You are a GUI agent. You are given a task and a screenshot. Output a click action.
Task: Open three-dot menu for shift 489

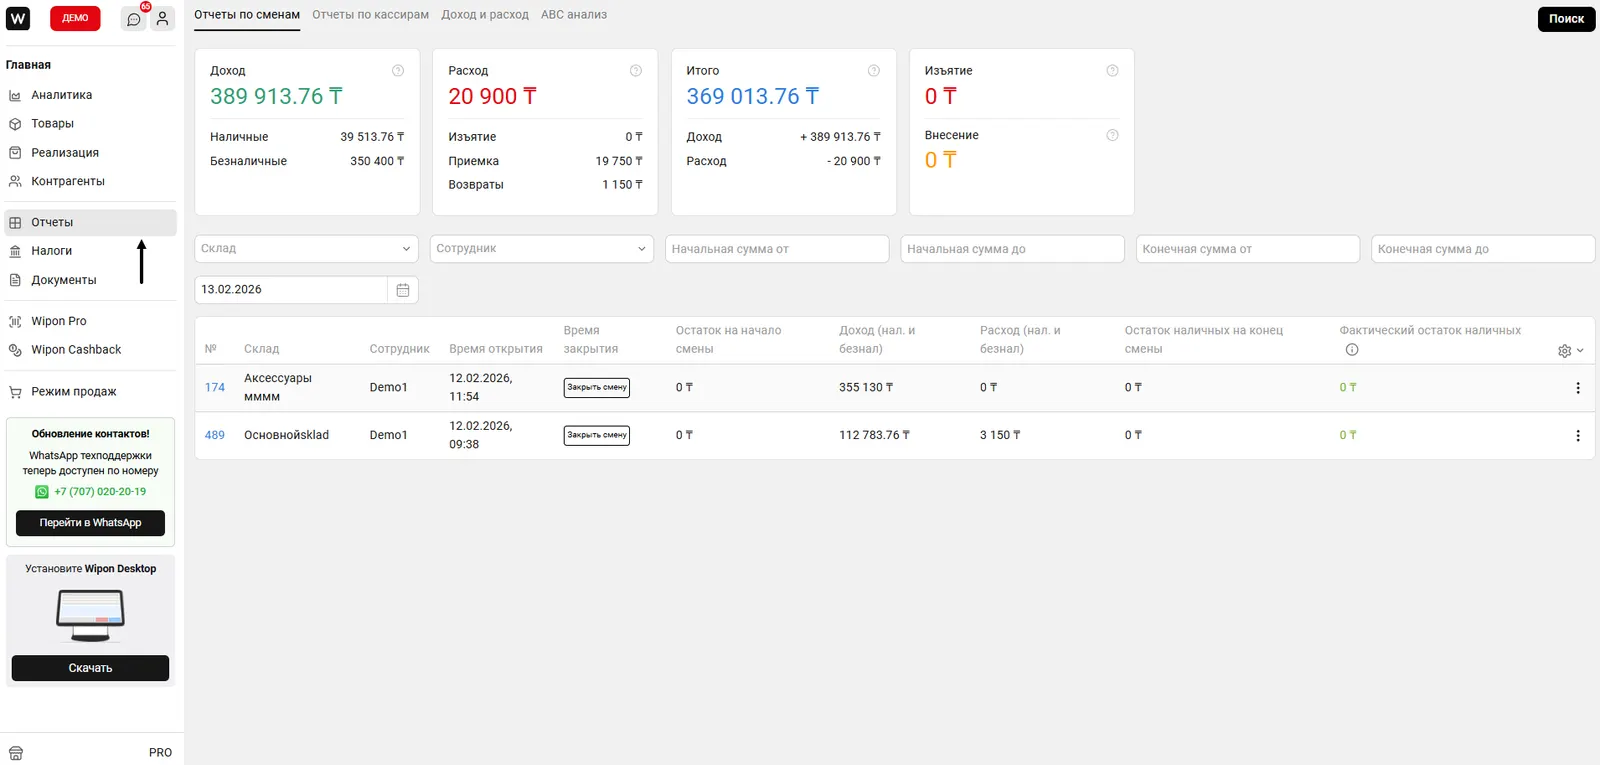[x=1578, y=436]
